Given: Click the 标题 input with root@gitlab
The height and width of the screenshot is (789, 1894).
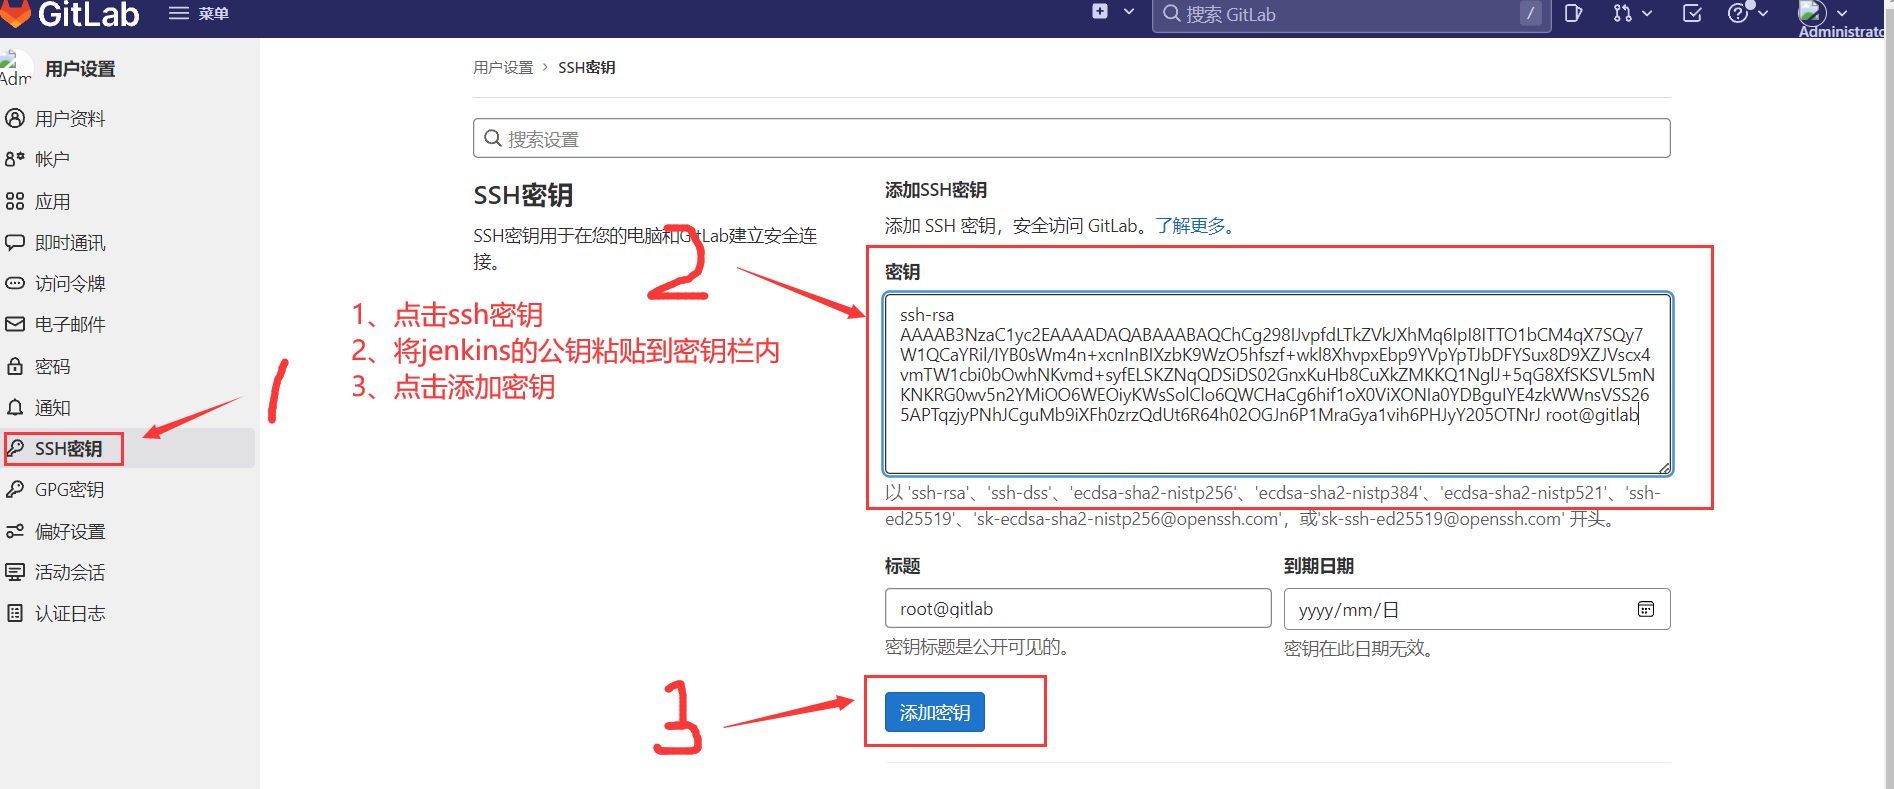Looking at the screenshot, I should coord(1078,608).
